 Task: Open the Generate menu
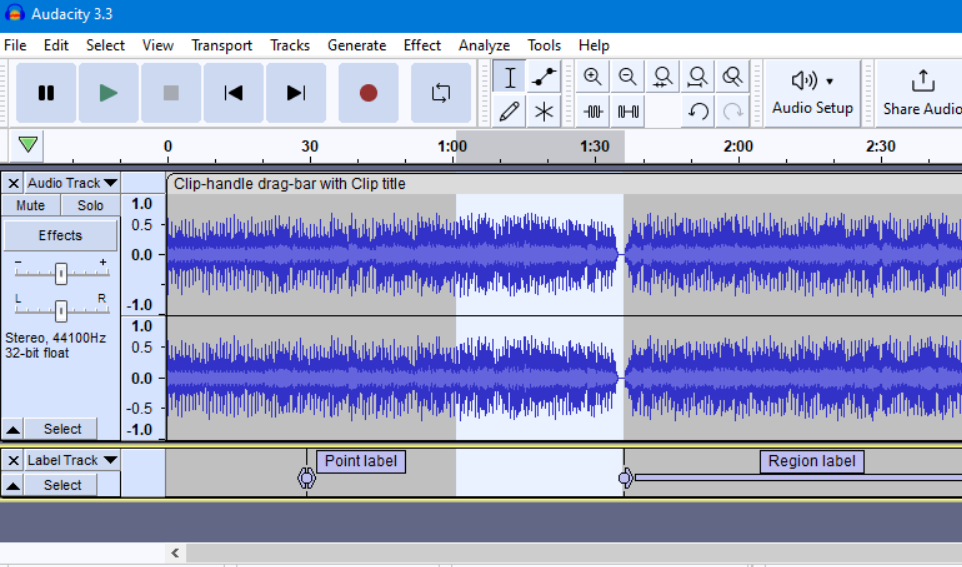tap(356, 45)
